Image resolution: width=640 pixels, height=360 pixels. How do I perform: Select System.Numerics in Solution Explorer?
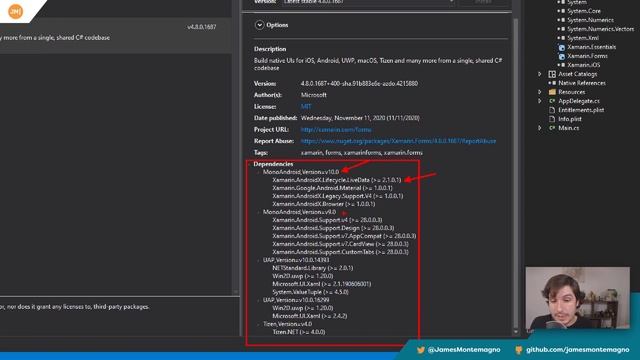click(590, 20)
